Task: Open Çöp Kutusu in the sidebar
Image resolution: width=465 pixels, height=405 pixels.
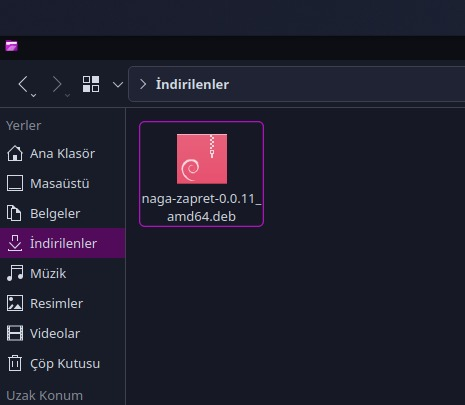Action: [63, 363]
